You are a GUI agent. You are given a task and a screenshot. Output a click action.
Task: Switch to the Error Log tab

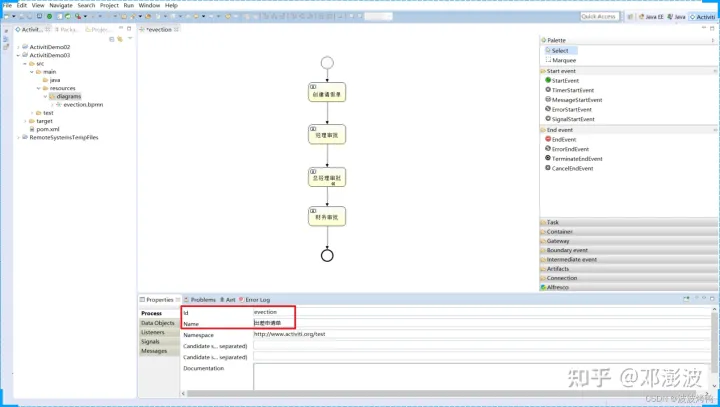coord(254,300)
